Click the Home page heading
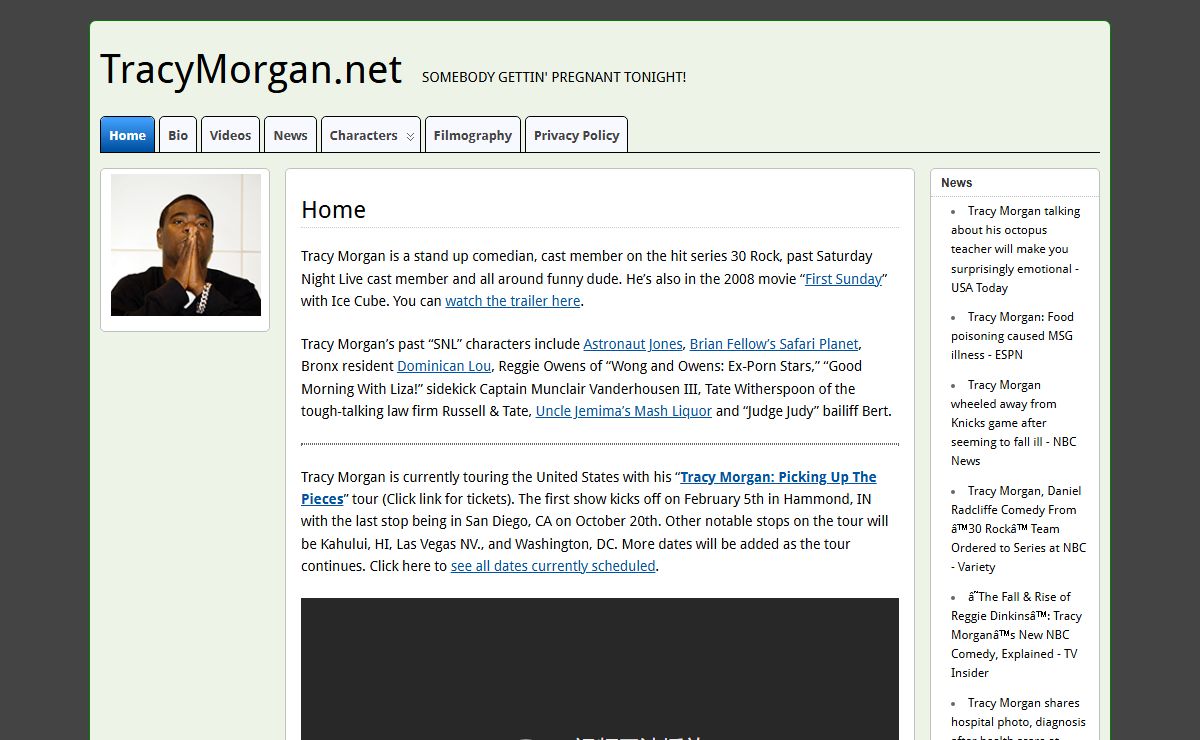The height and width of the screenshot is (740, 1200). coord(333,210)
